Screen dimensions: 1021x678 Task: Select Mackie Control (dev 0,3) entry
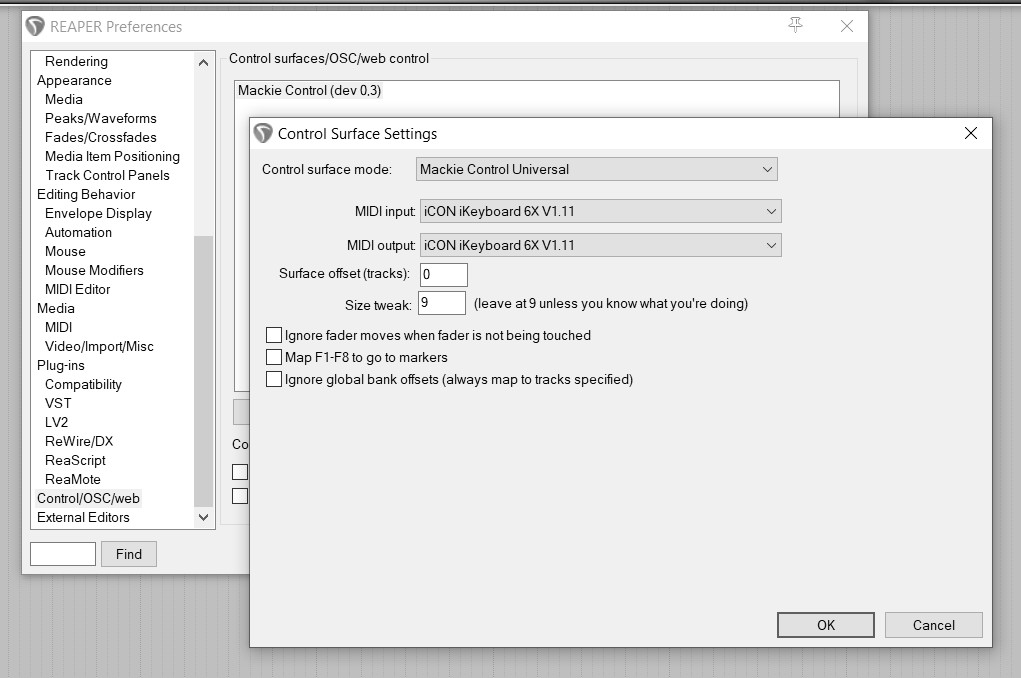pyautogui.click(x=309, y=91)
